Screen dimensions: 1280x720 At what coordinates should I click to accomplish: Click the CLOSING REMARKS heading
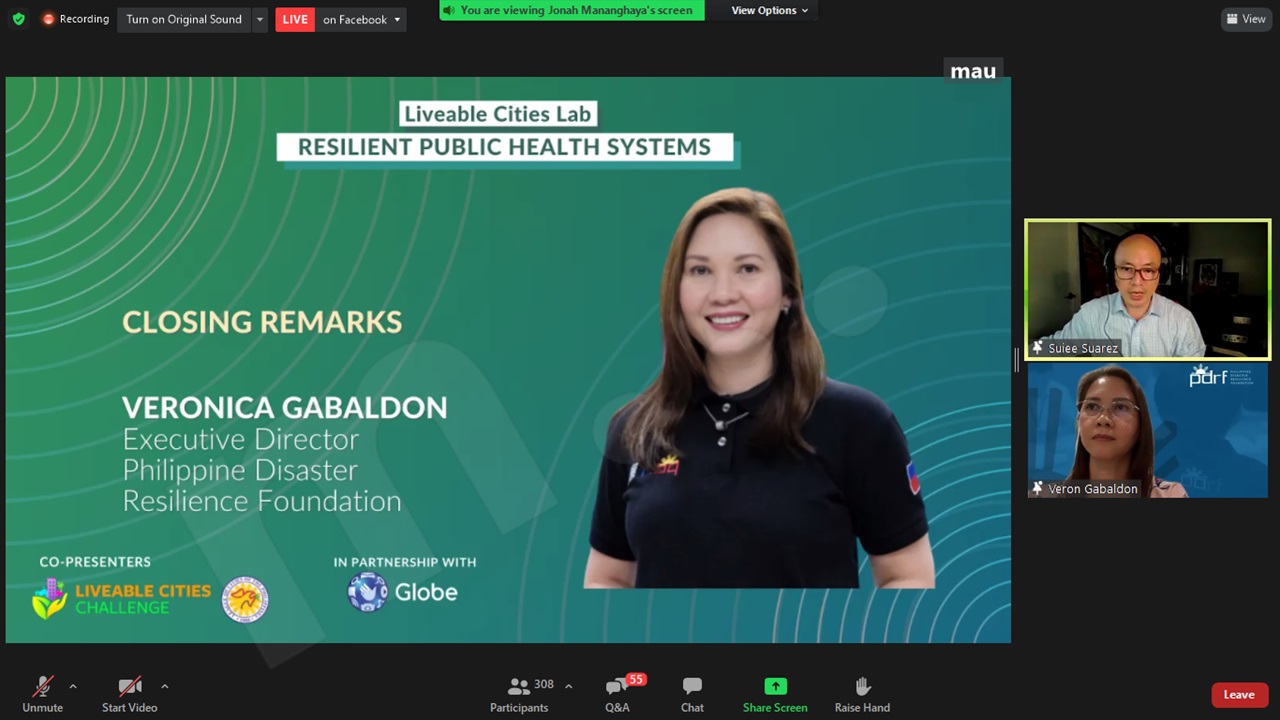[x=262, y=322]
